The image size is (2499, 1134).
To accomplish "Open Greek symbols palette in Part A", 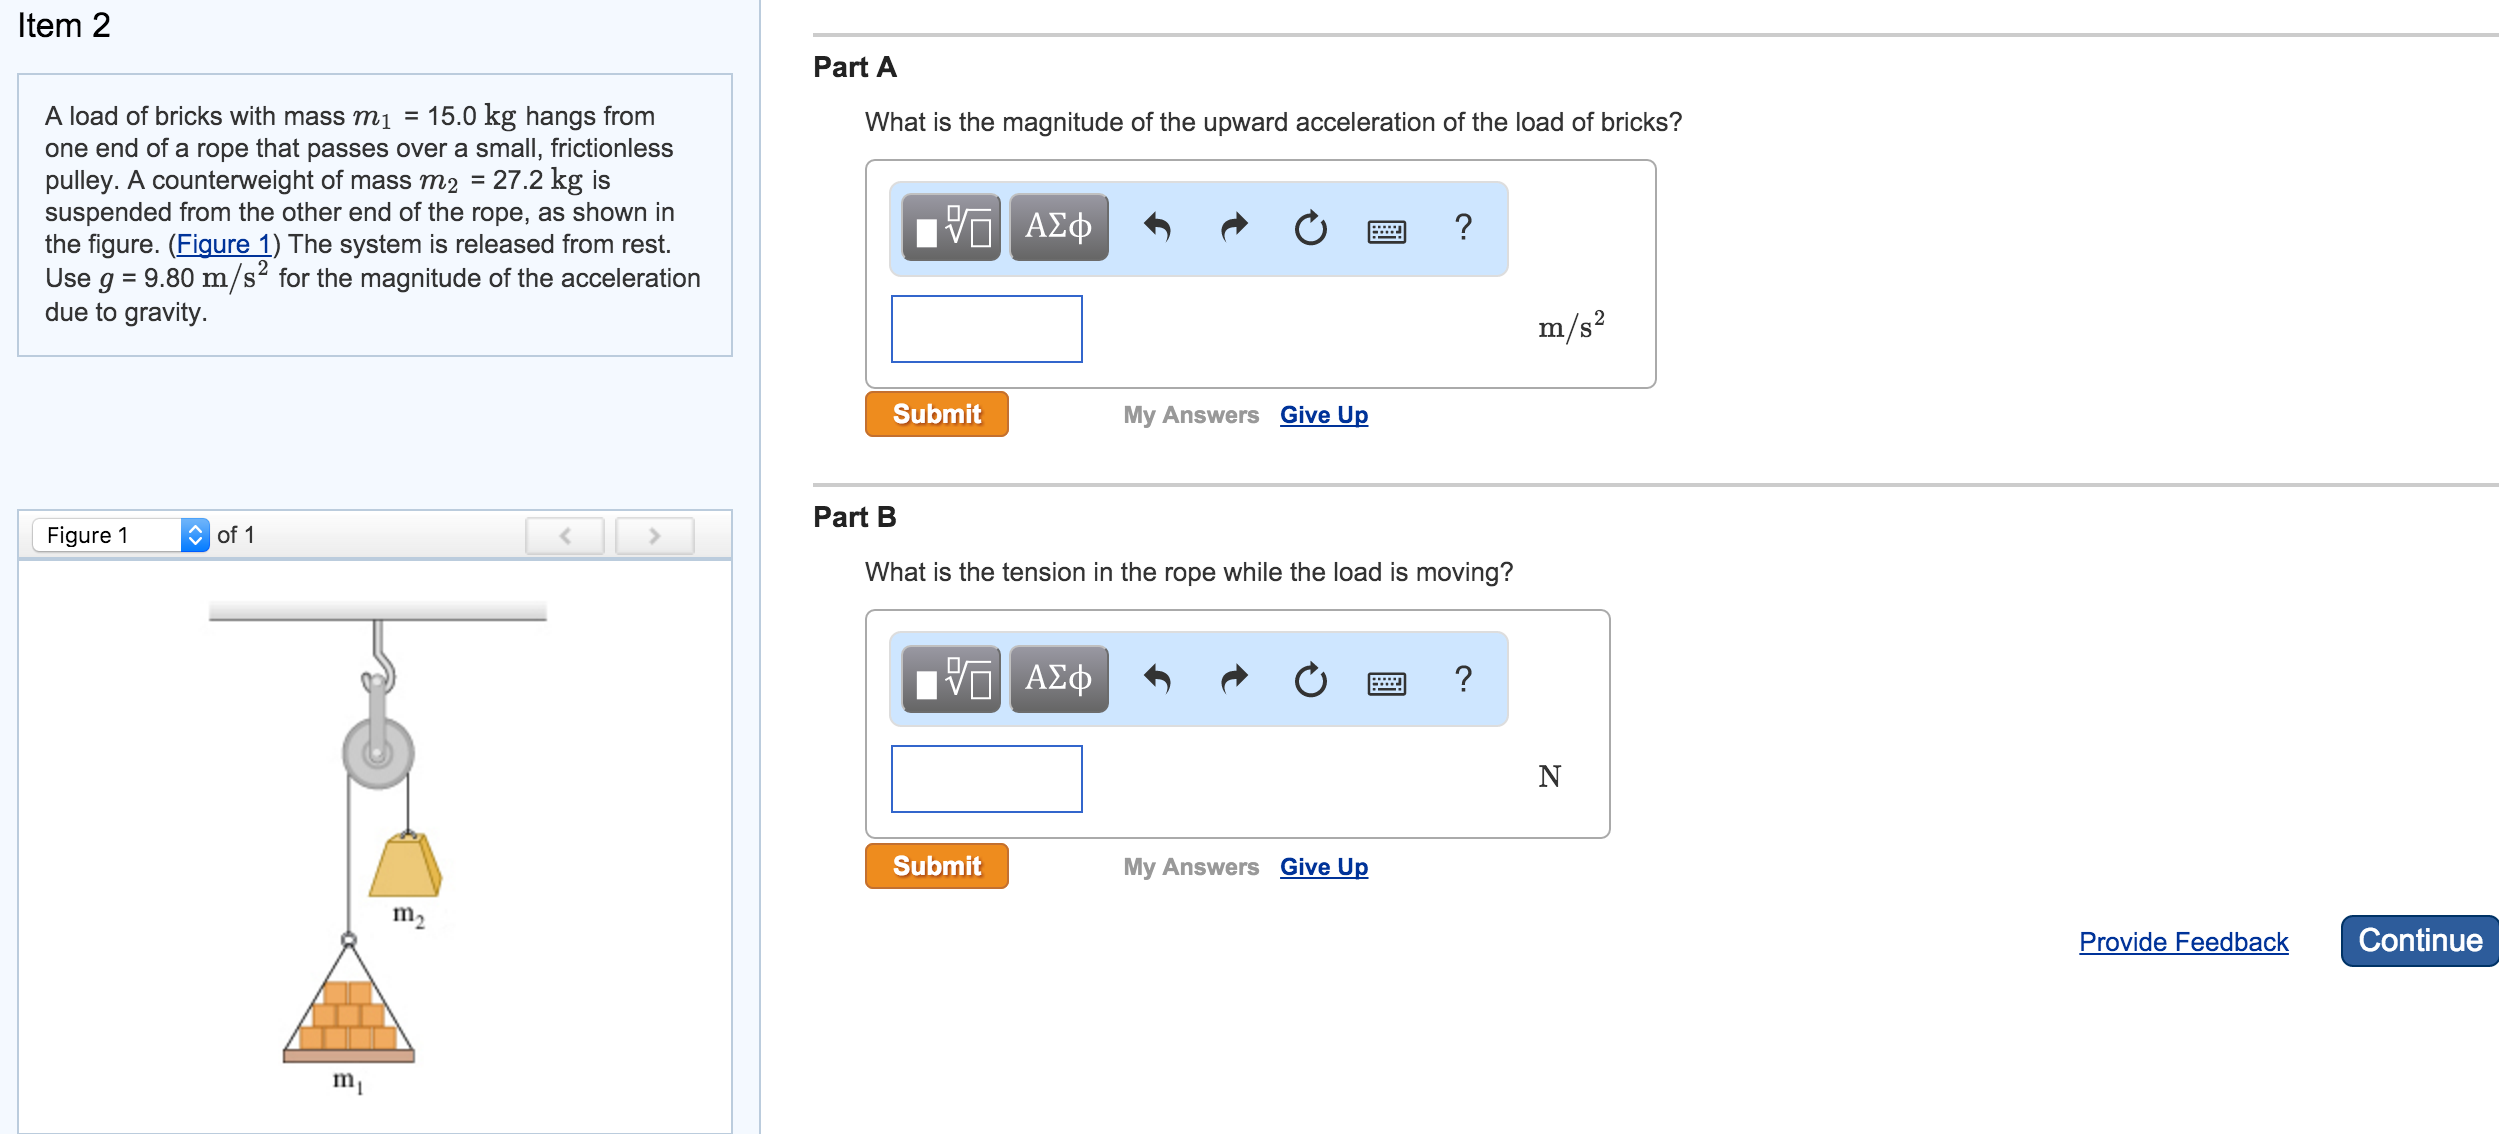I will 1059,228.
